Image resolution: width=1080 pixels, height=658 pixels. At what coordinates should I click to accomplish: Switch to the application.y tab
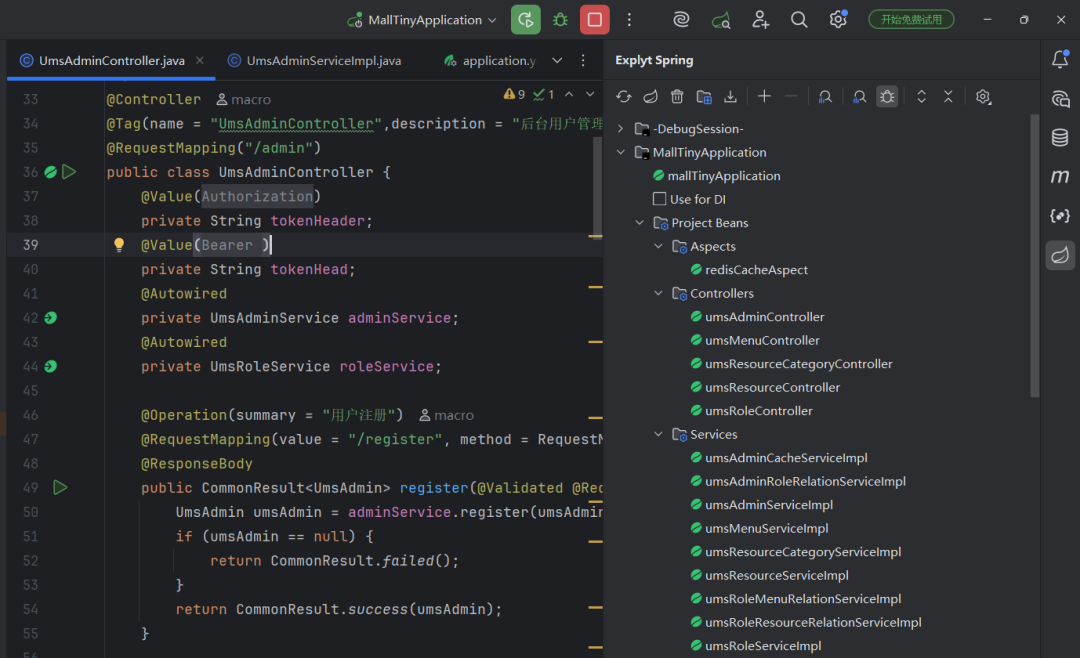(489, 61)
